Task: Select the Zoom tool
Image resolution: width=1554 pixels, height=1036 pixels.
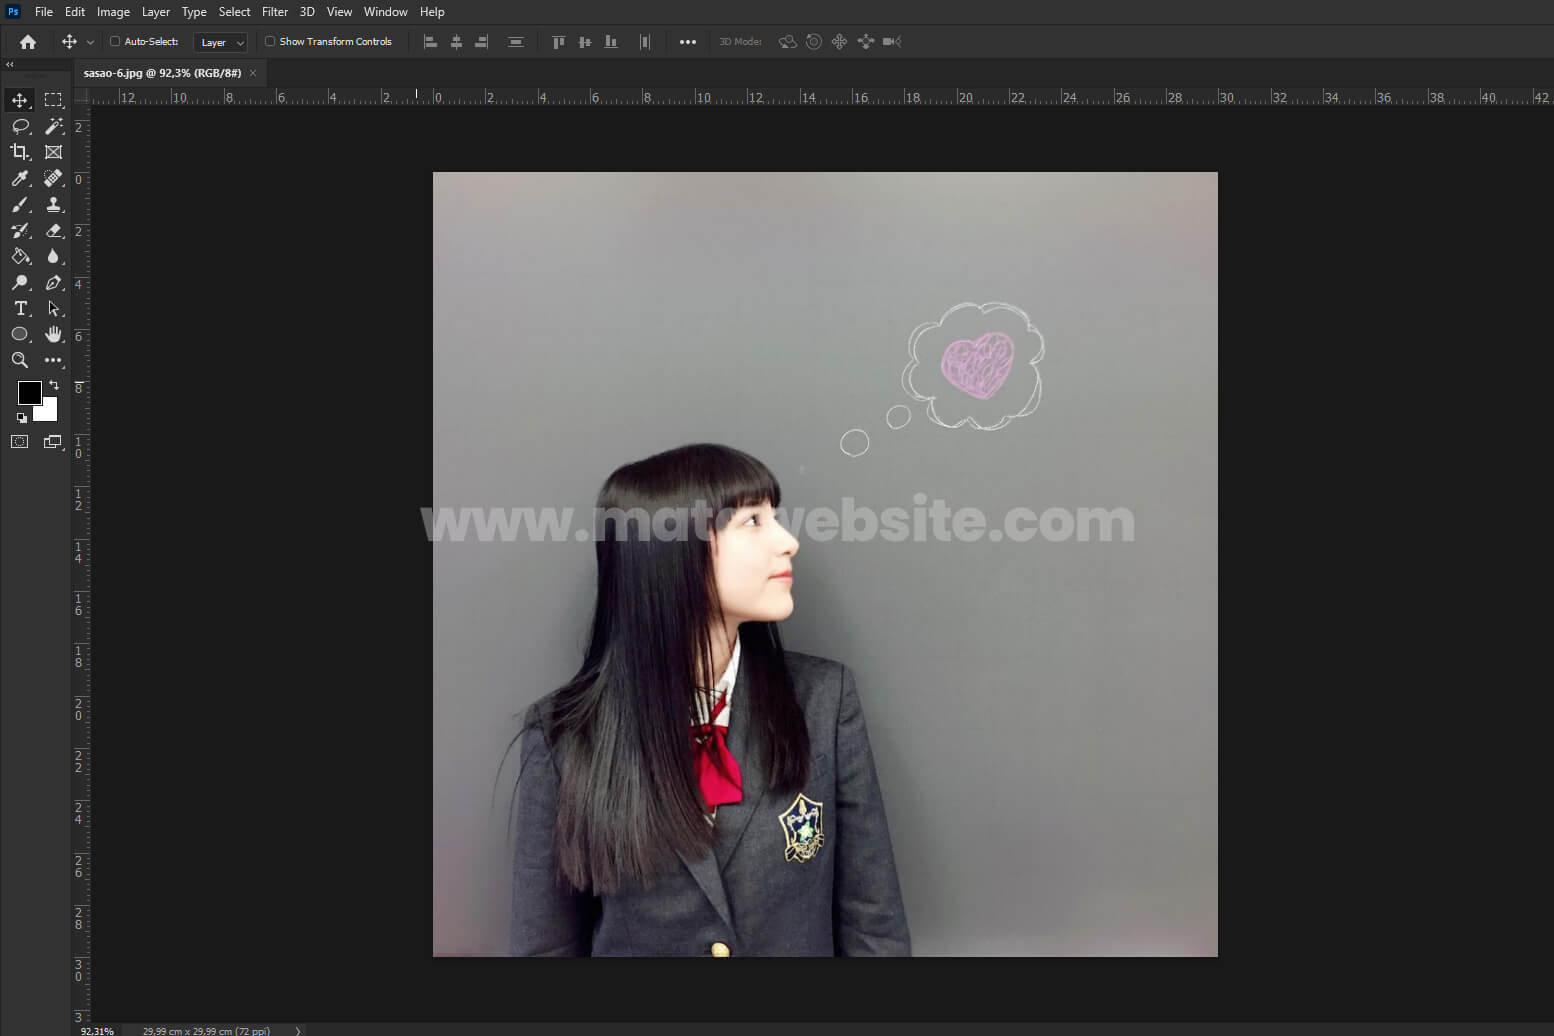Action: [x=20, y=360]
